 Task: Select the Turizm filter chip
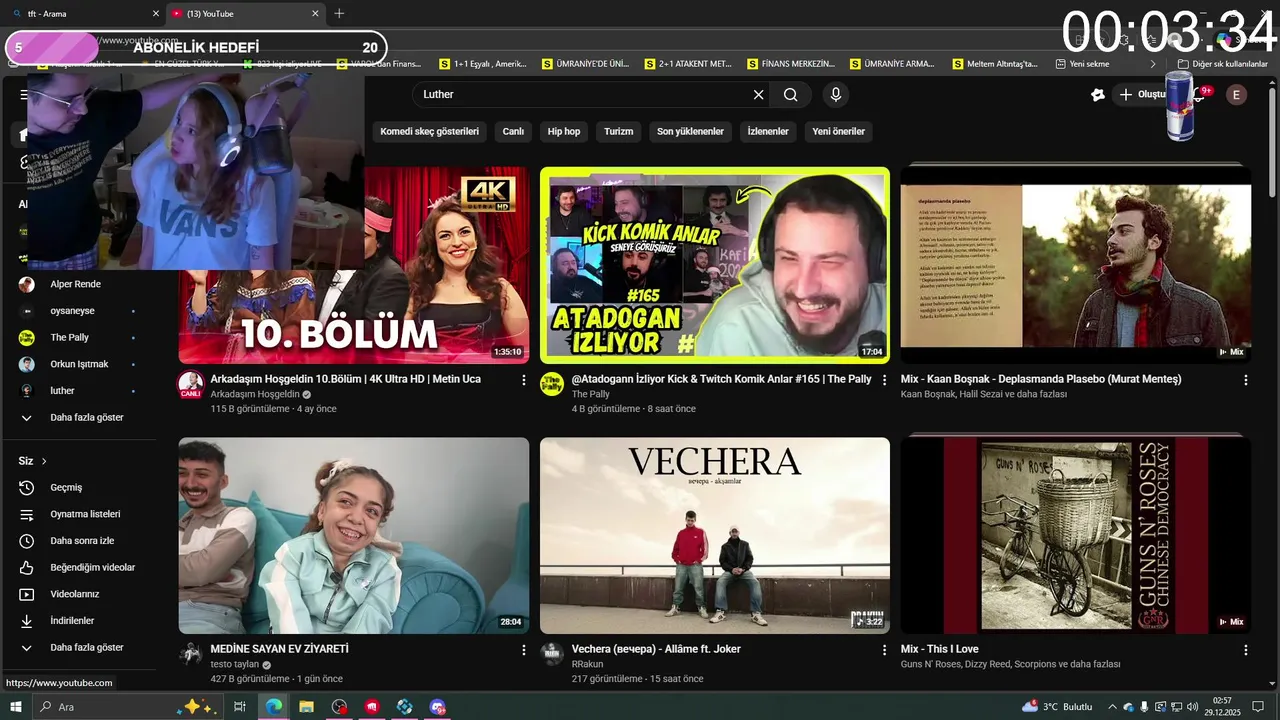[619, 131]
